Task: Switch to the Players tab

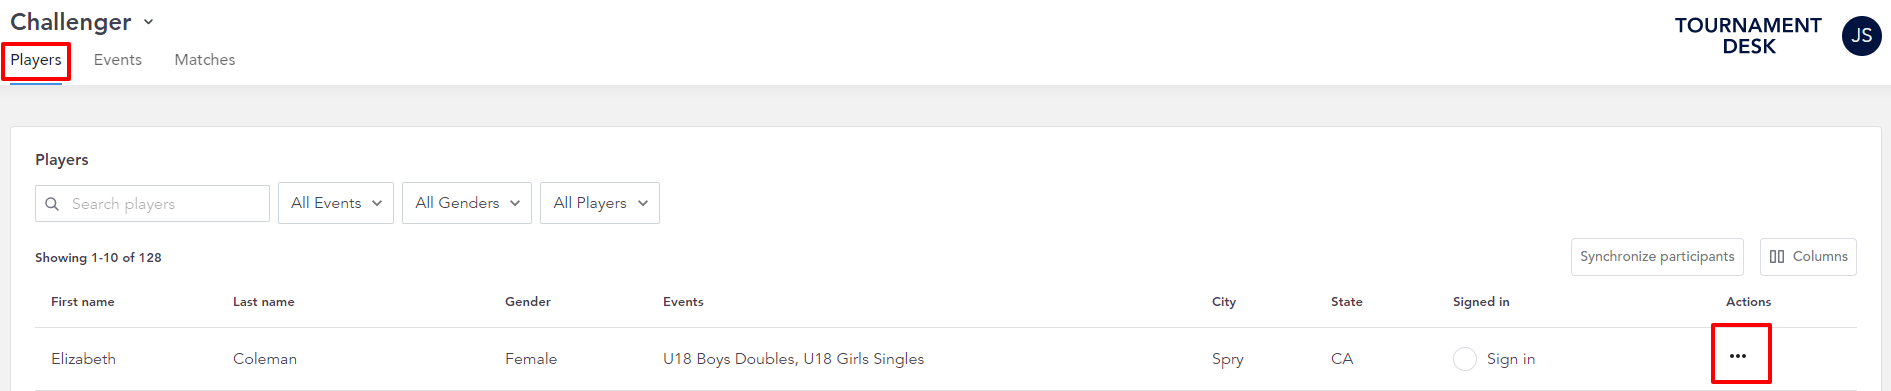Action: tap(36, 60)
